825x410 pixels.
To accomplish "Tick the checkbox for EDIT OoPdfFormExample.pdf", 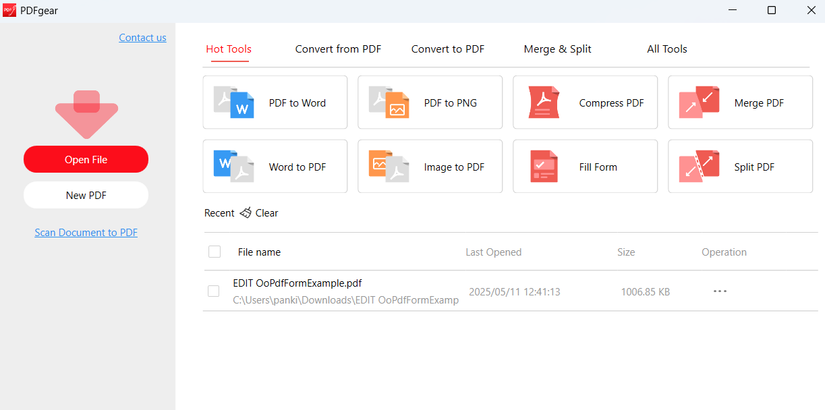I will click(x=213, y=291).
